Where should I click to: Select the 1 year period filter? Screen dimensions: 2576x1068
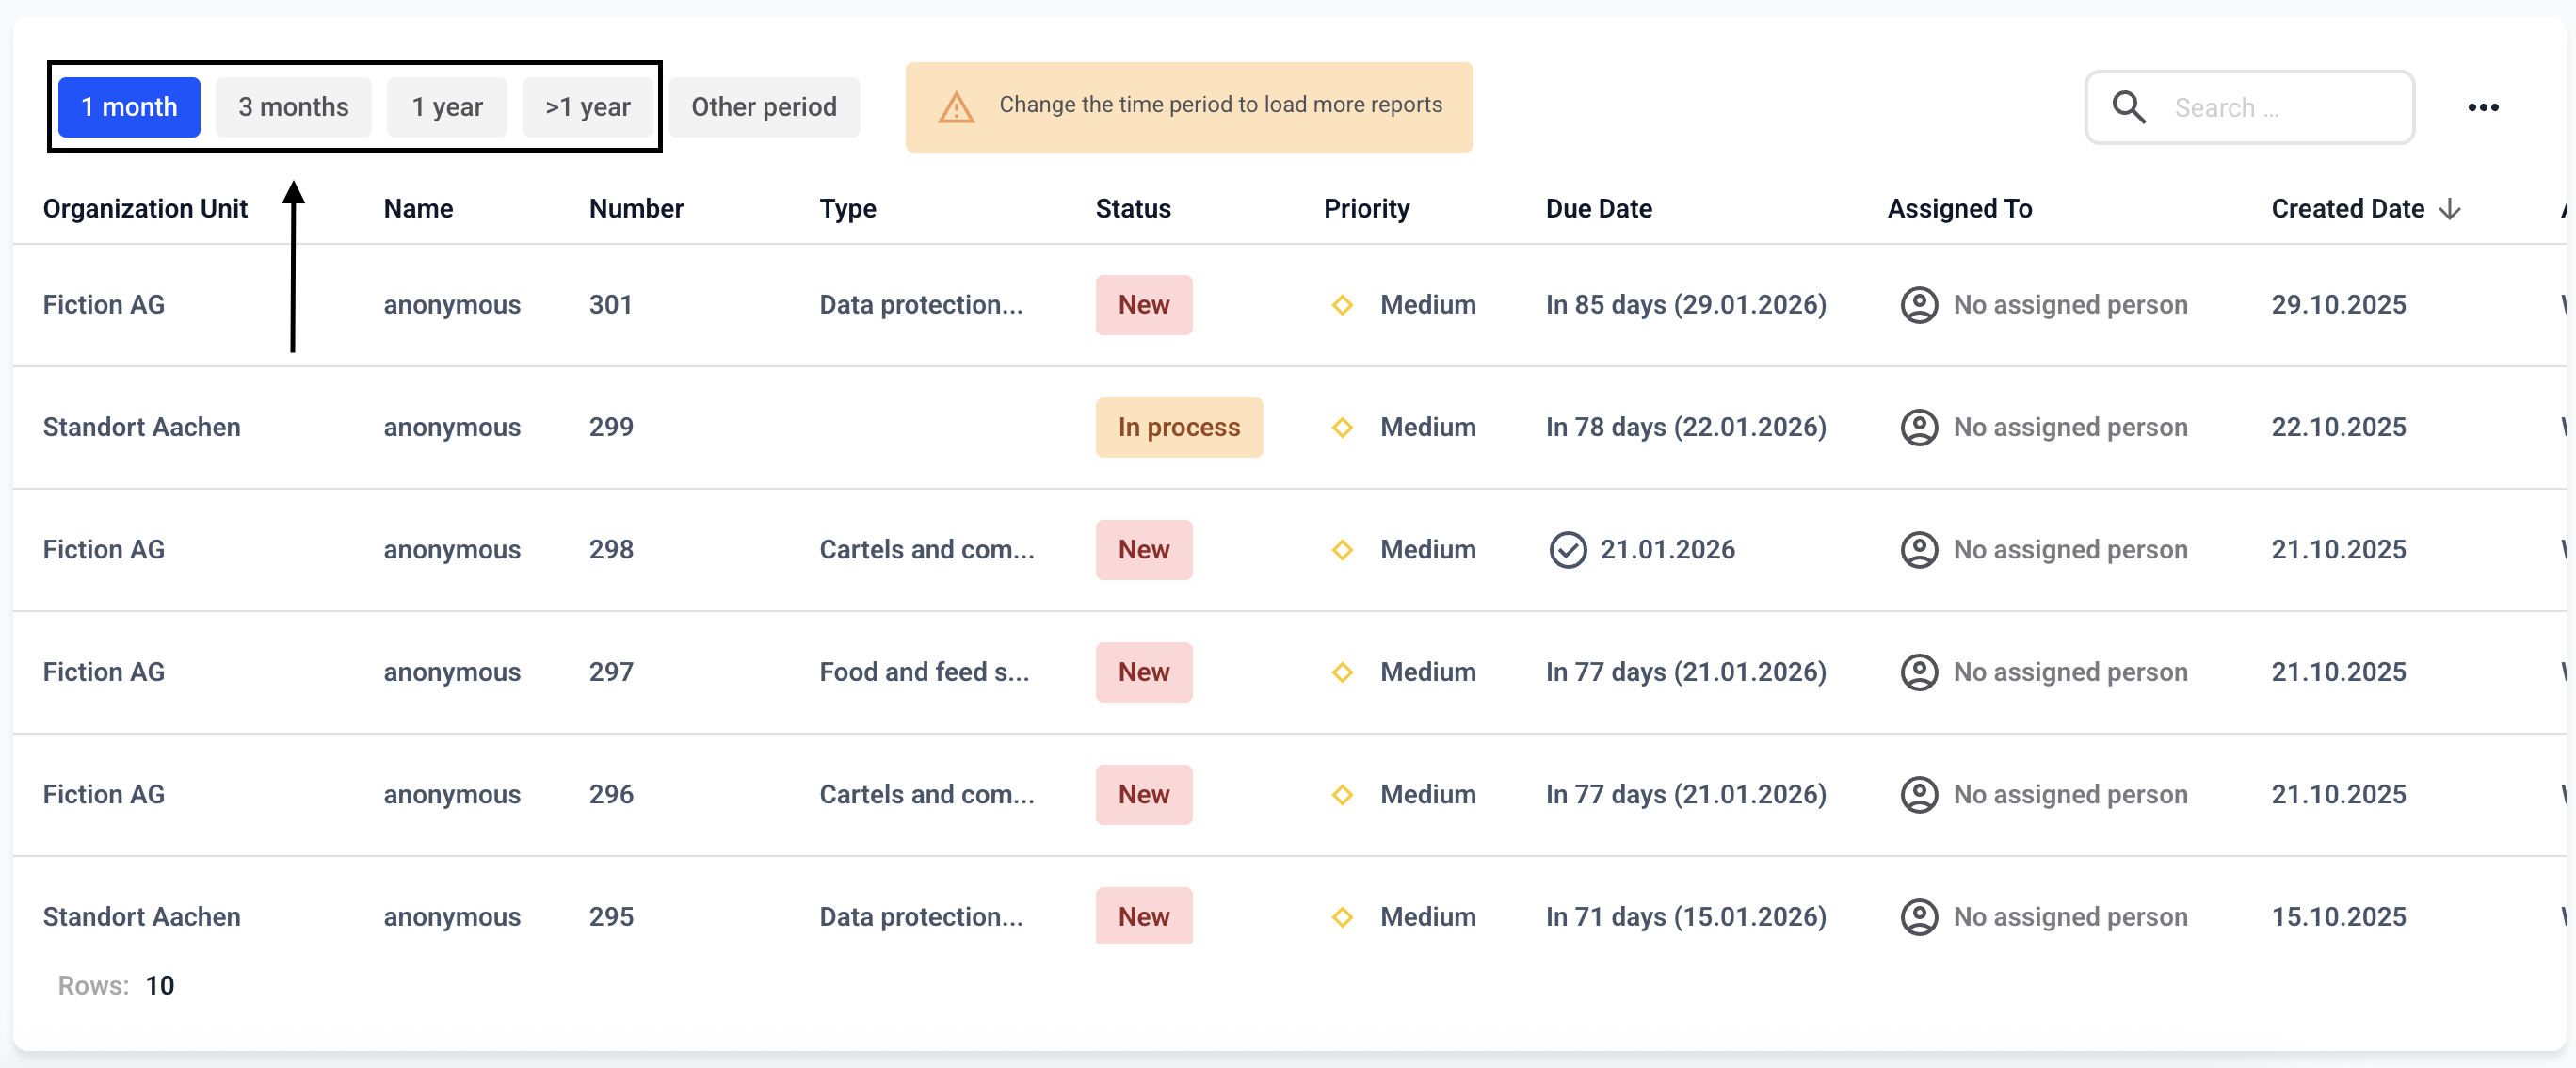(x=447, y=107)
